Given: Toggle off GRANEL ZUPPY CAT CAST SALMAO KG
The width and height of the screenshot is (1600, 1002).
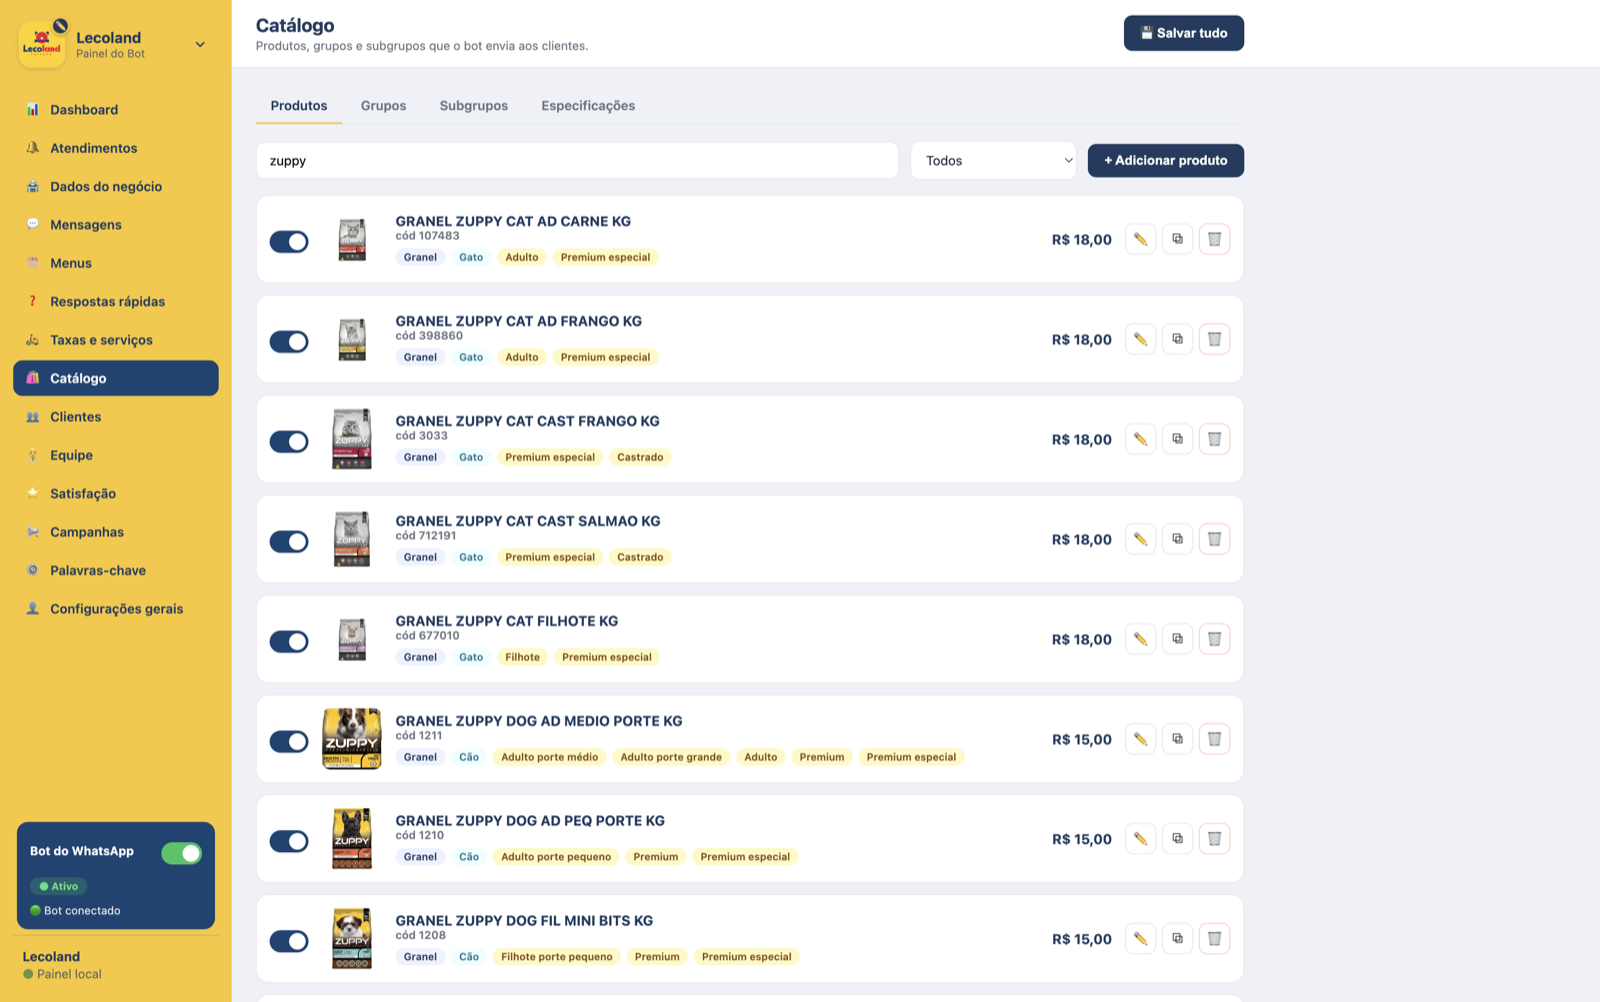Looking at the screenshot, I should pyautogui.click(x=289, y=542).
